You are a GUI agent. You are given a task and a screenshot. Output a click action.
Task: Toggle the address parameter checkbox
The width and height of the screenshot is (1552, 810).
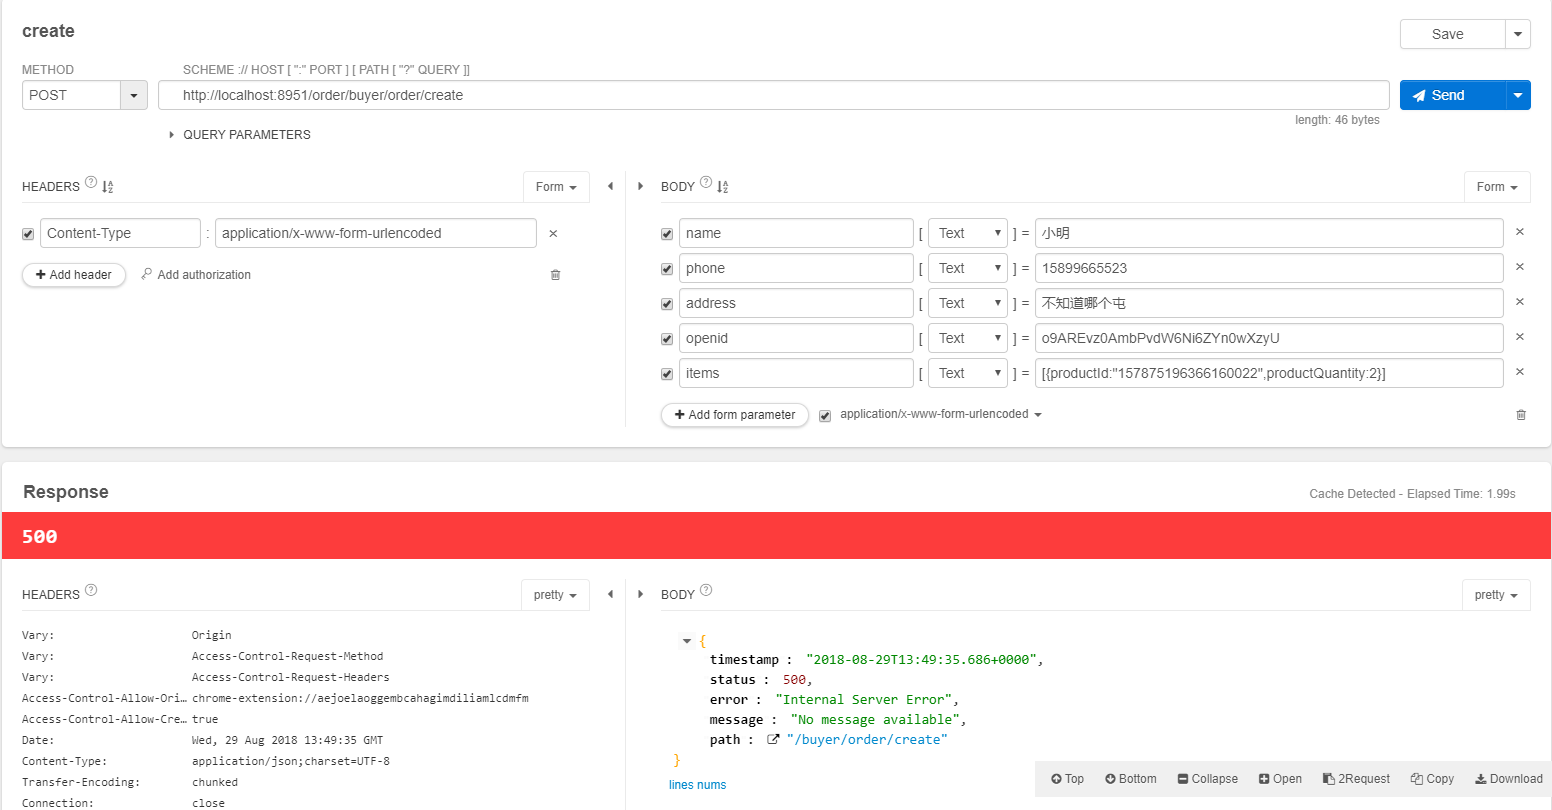667,304
